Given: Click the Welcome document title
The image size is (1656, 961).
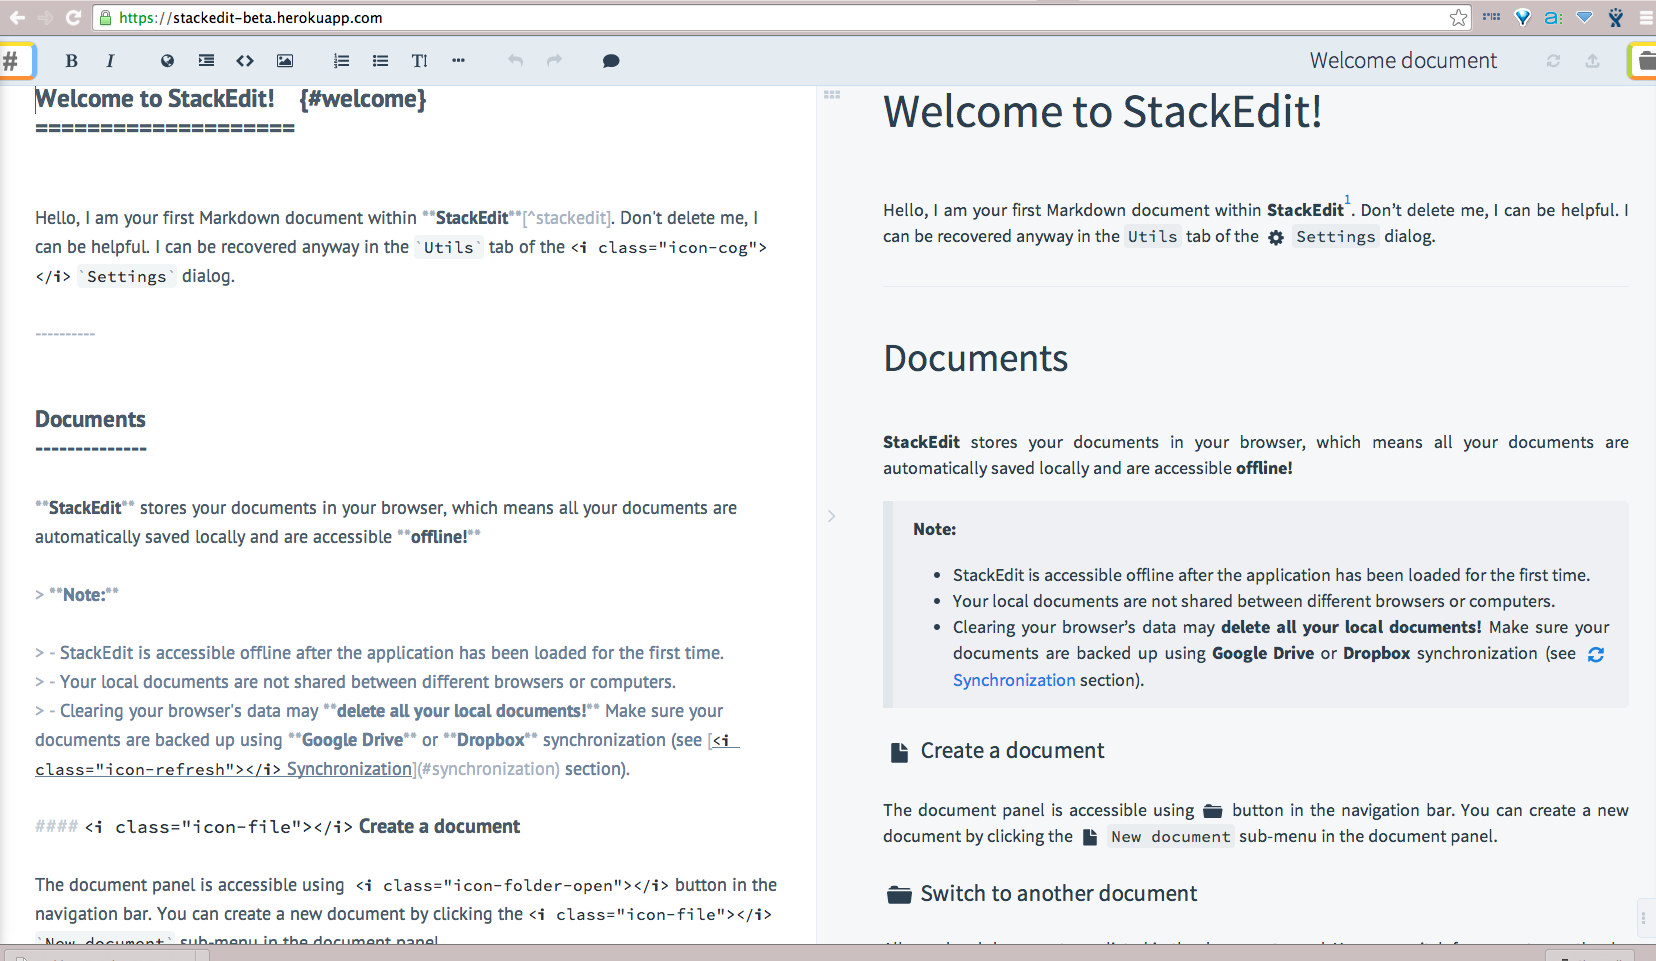Looking at the screenshot, I should (x=1403, y=61).
